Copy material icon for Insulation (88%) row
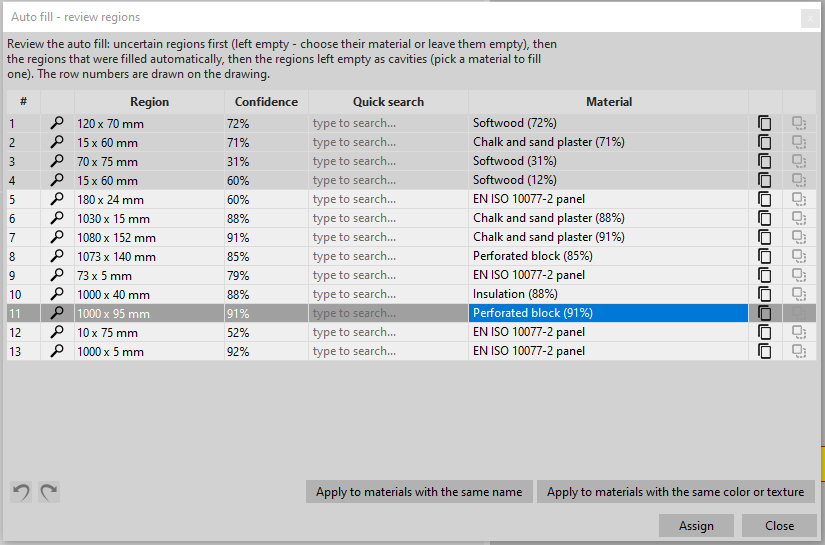The height and width of the screenshot is (545, 825). [x=764, y=294]
